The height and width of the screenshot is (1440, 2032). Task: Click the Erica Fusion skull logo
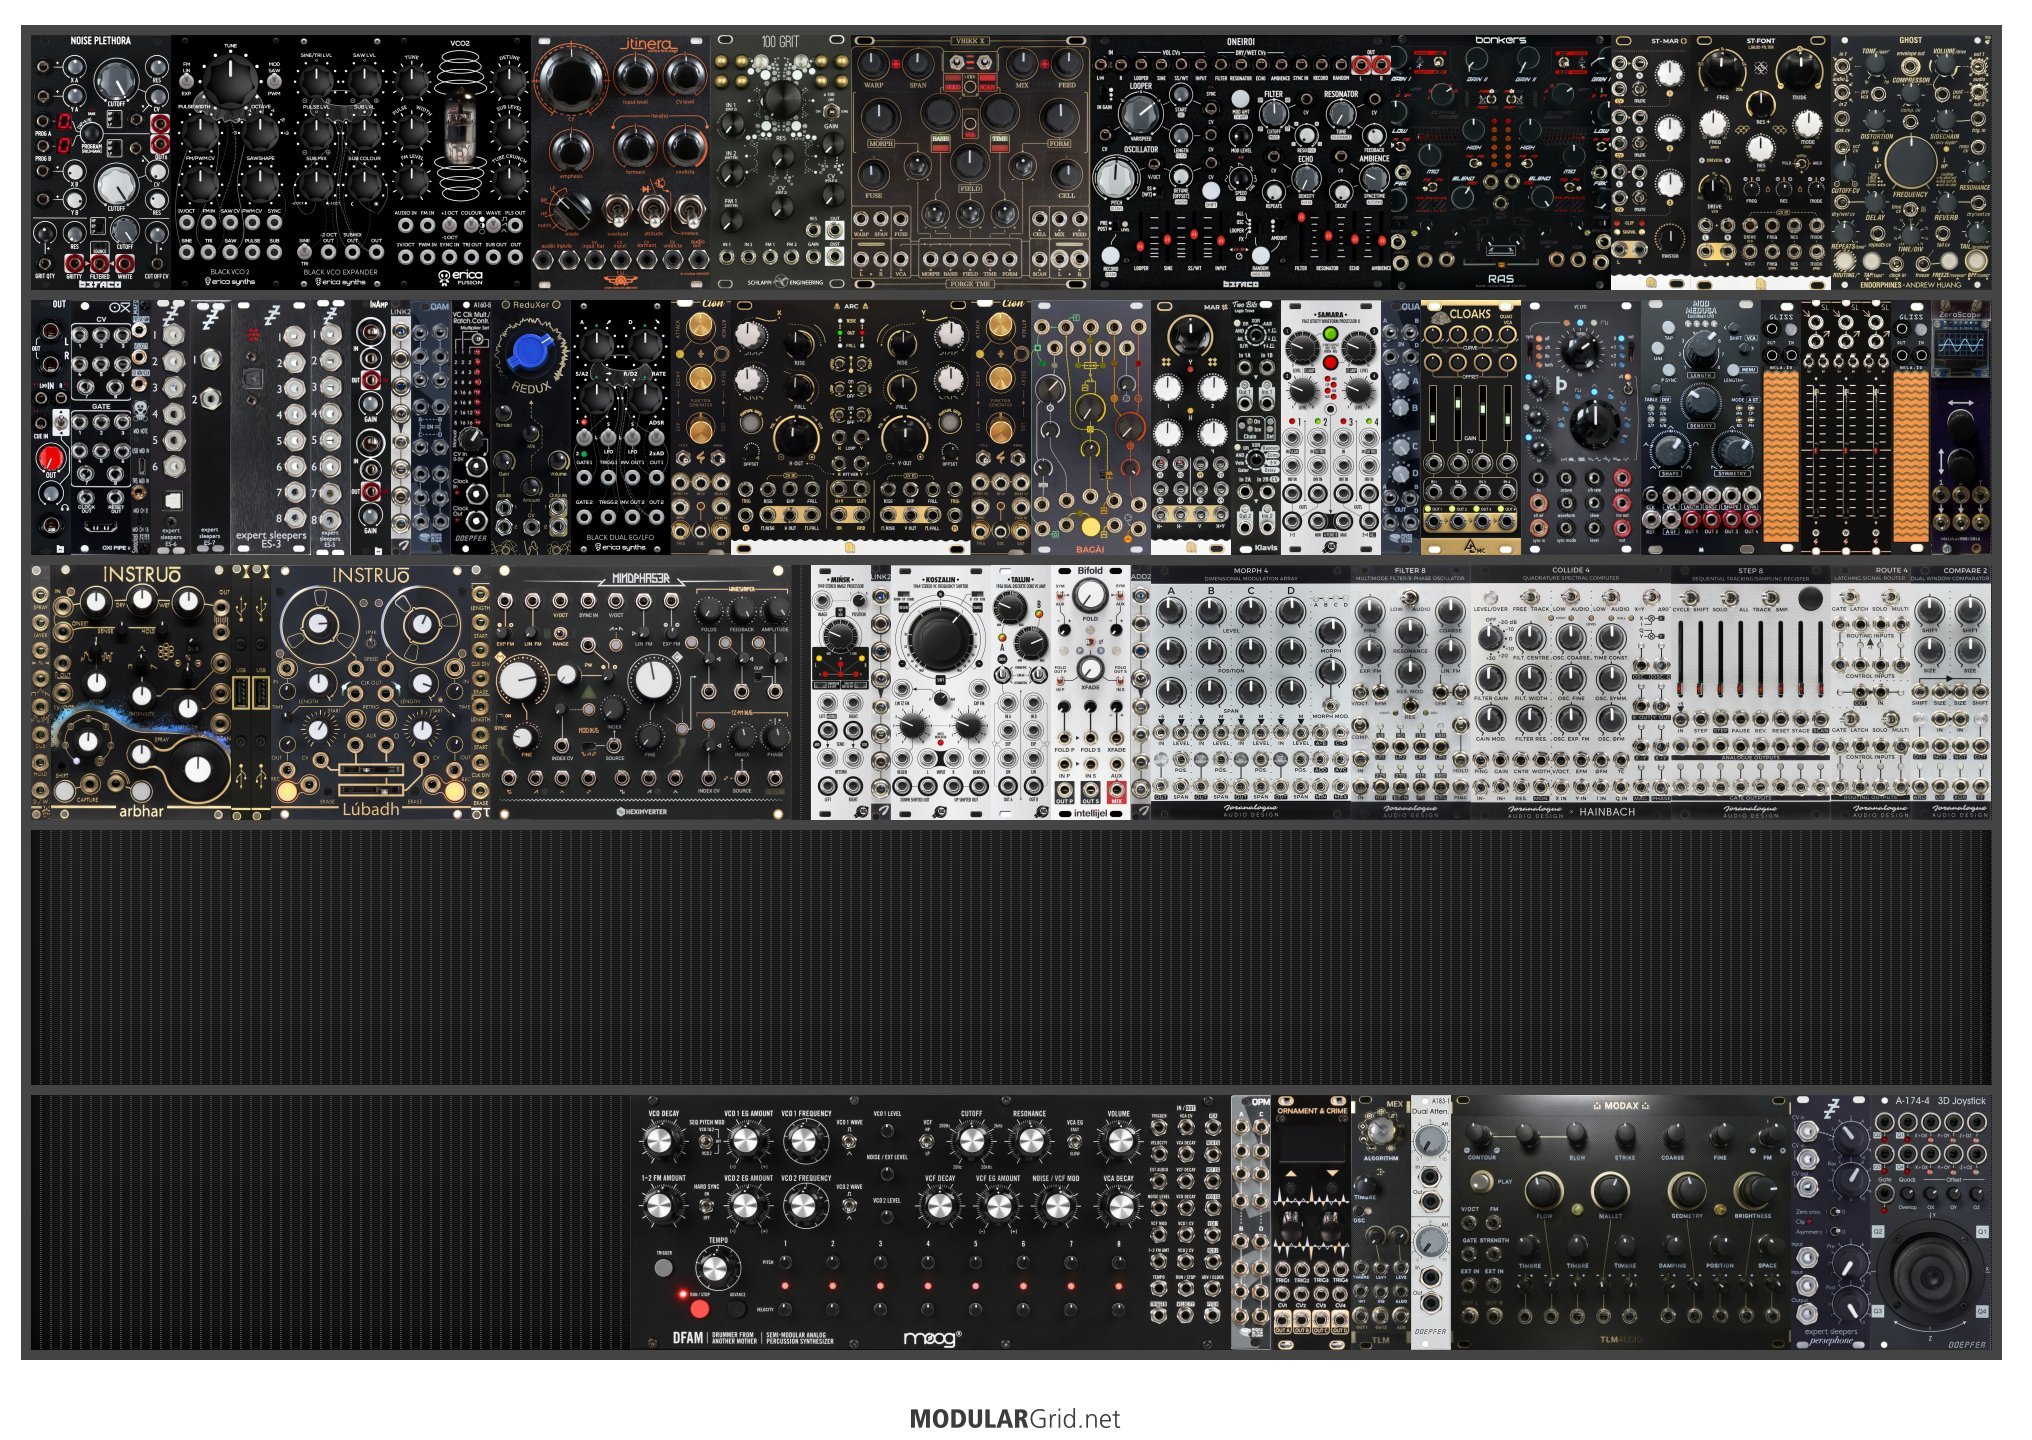tap(445, 276)
